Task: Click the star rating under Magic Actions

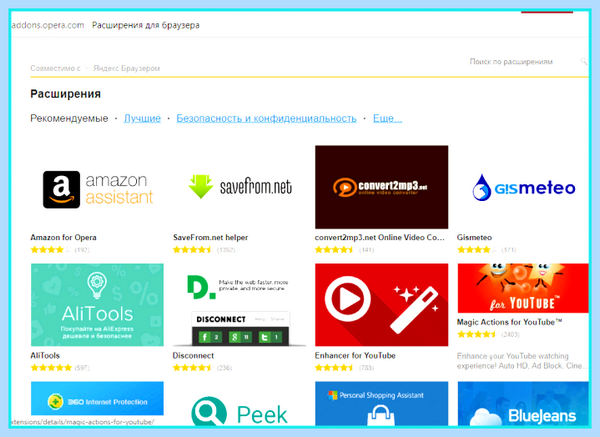Action: [477, 334]
